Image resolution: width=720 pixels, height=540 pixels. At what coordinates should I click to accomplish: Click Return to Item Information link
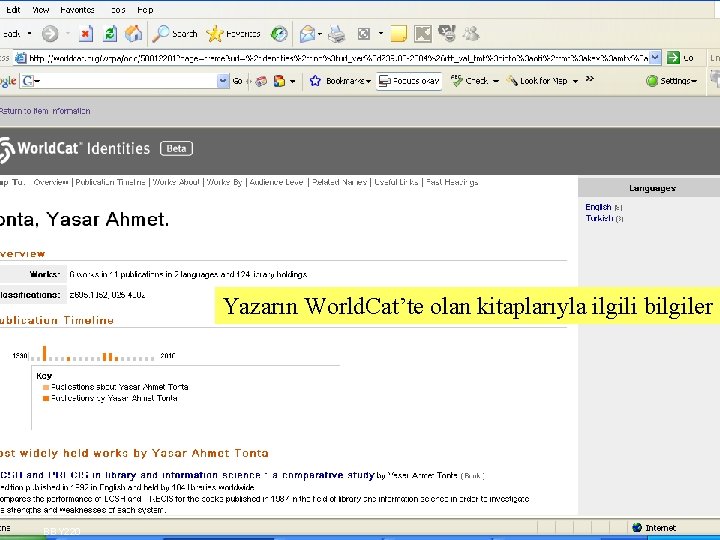pyautogui.click(x=45, y=111)
